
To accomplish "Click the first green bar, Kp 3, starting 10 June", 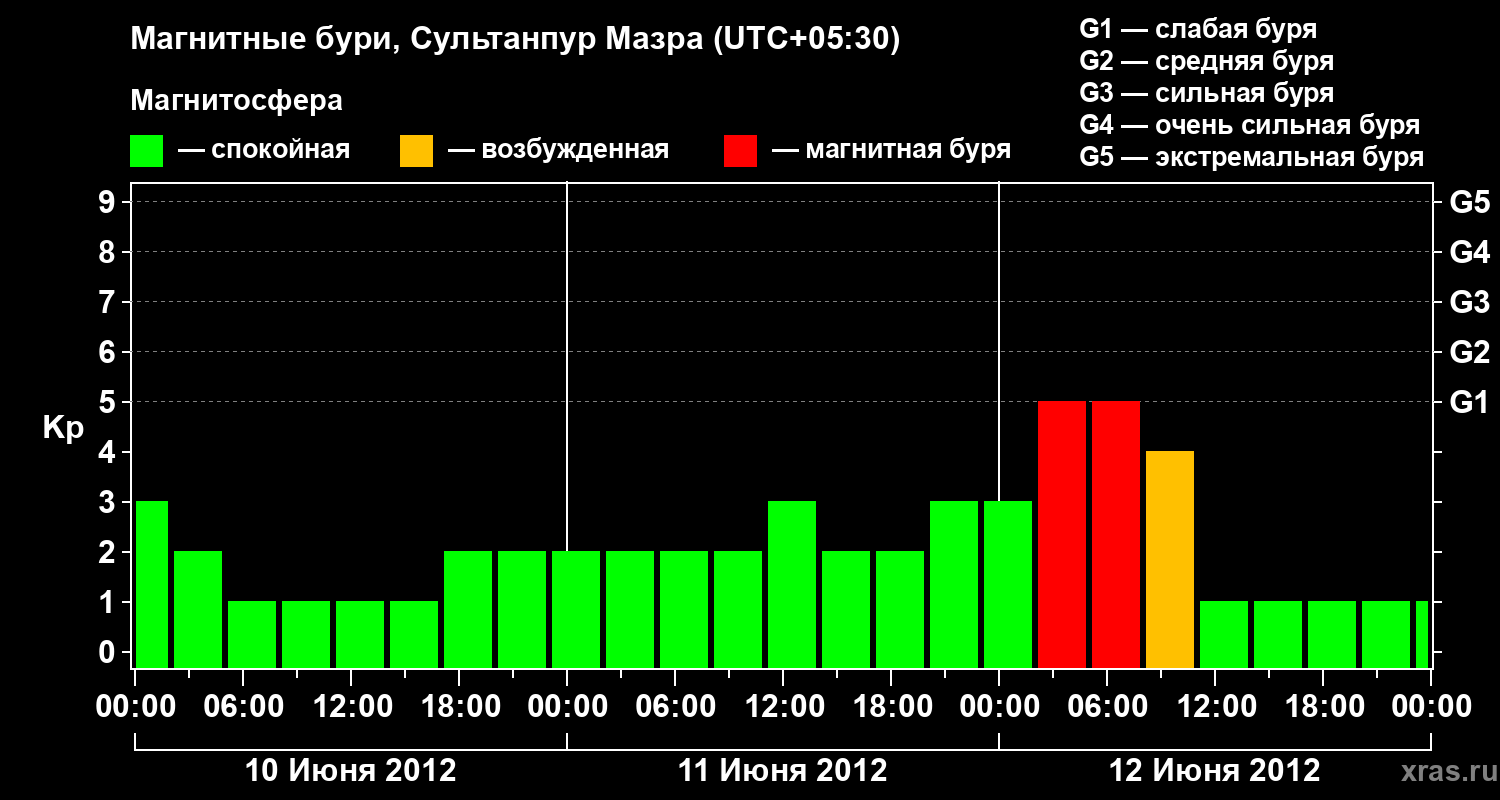I will point(152,585).
